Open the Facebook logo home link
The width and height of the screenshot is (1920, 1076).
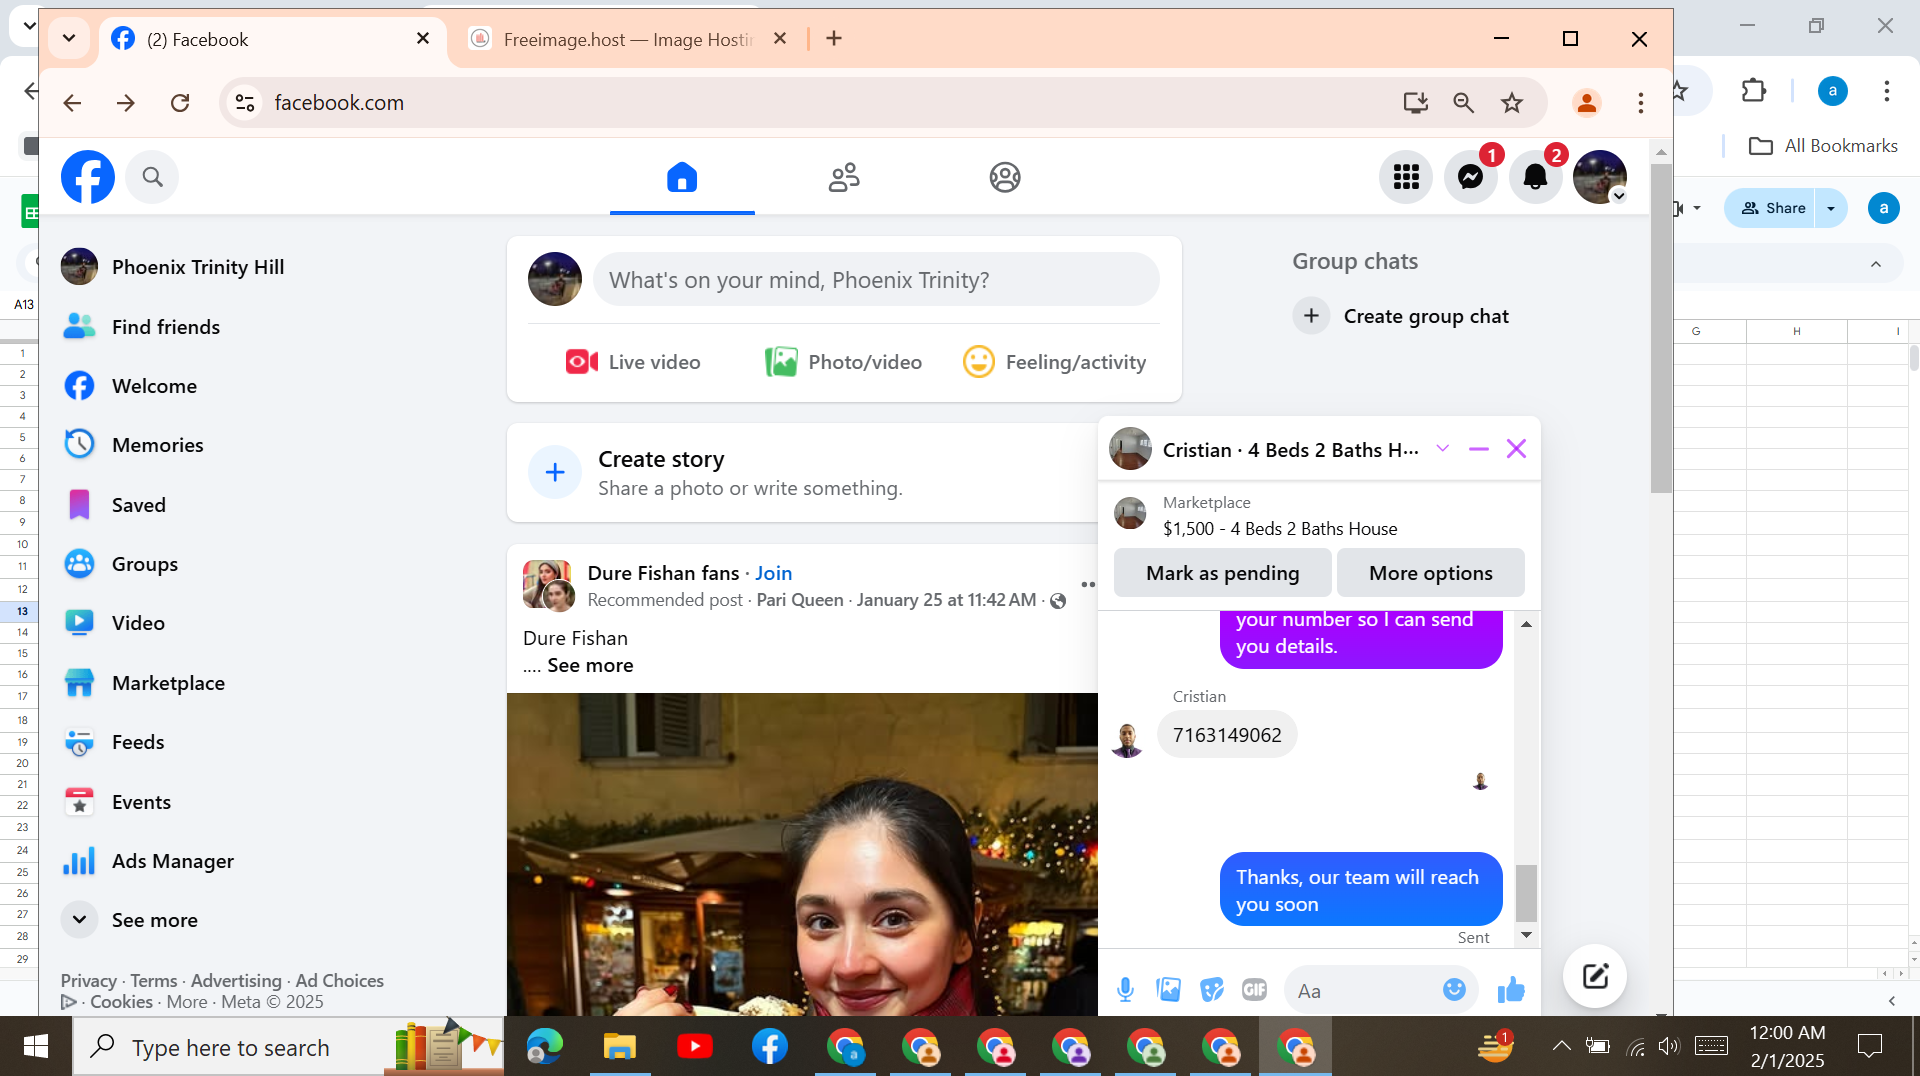[x=88, y=177]
